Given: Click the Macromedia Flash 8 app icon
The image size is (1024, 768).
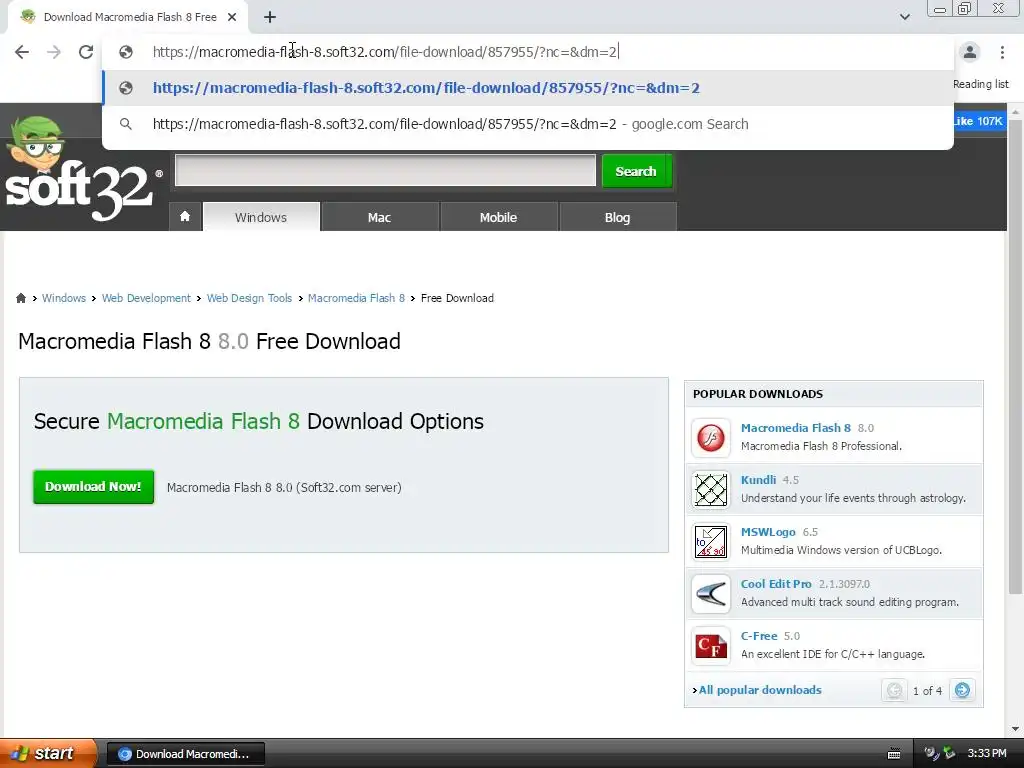Looking at the screenshot, I should pos(711,437).
